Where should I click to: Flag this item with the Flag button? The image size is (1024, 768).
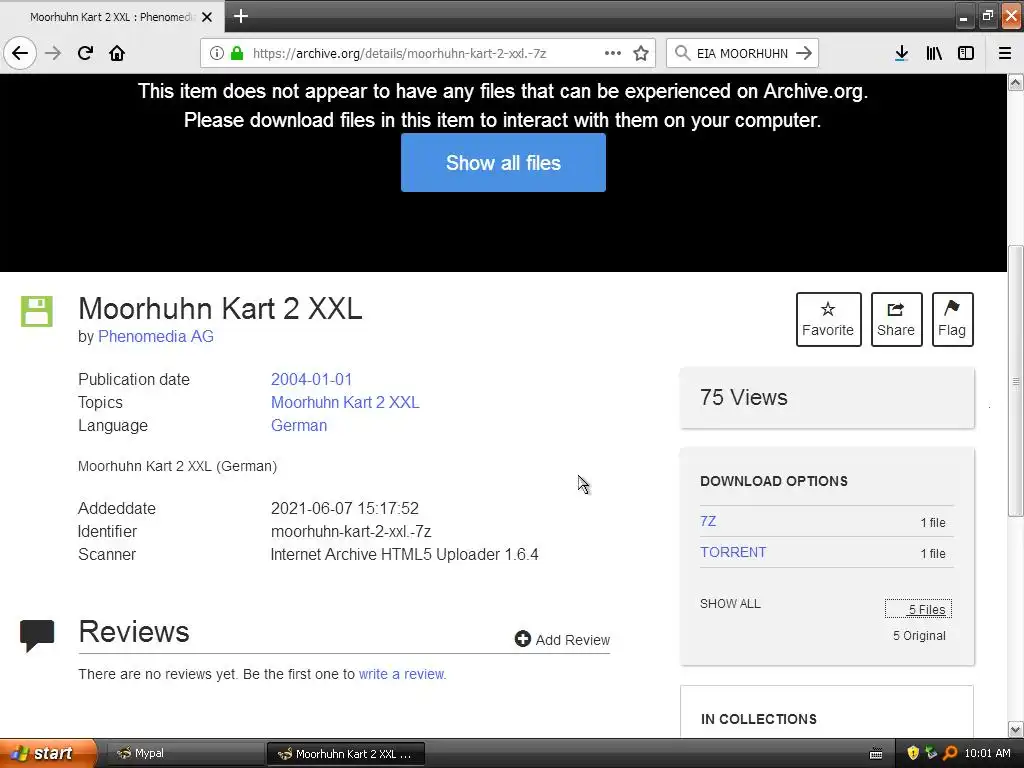[x=952, y=319]
